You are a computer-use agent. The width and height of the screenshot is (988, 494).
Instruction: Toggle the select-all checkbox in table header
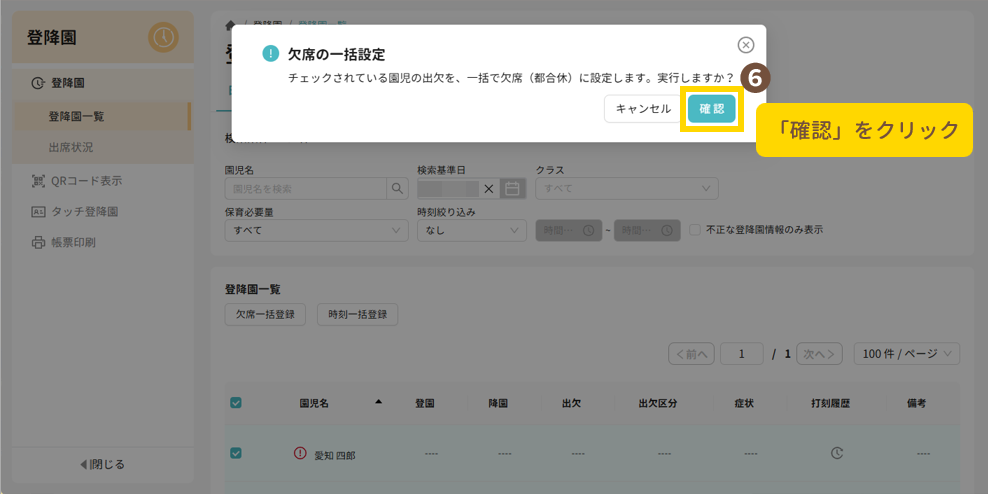[x=236, y=403]
